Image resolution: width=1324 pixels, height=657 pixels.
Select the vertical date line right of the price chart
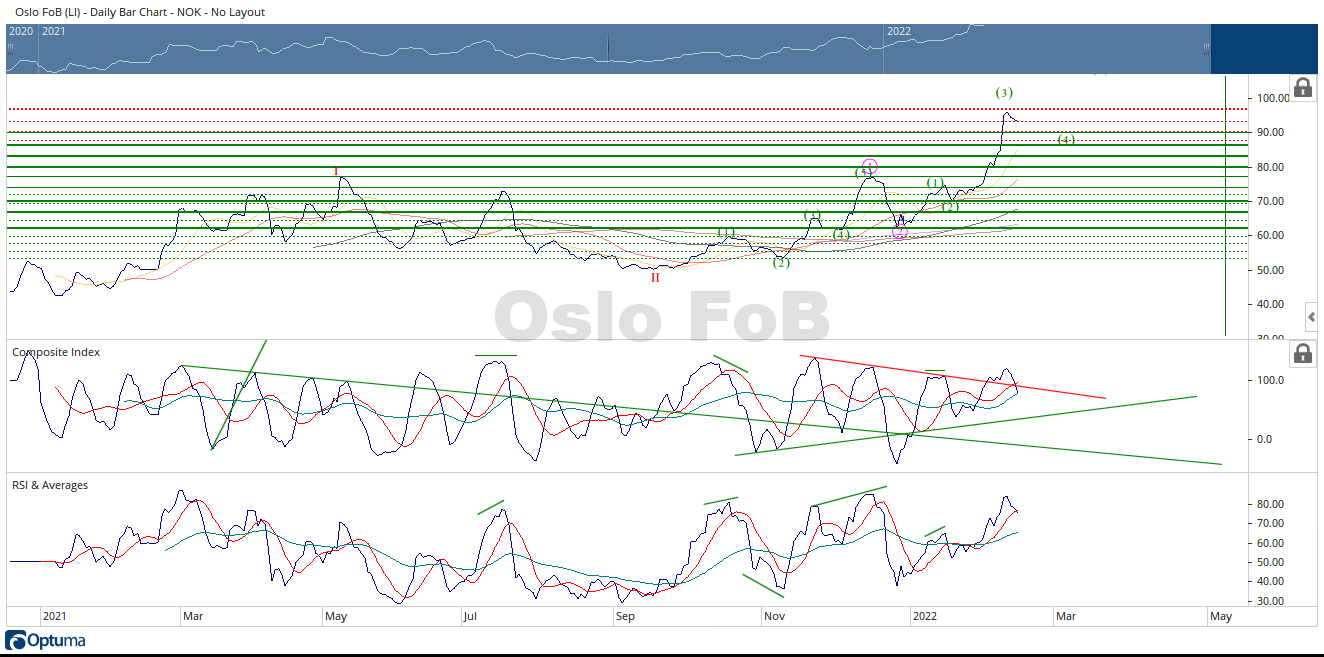1225,205
